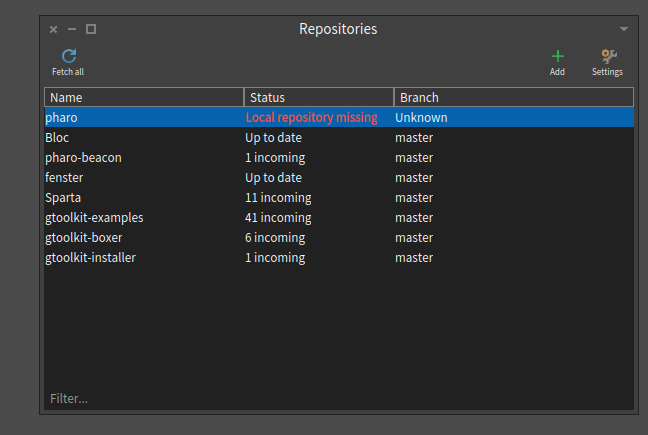Click the '41 incoming' status cell

[x=278, y=218]
